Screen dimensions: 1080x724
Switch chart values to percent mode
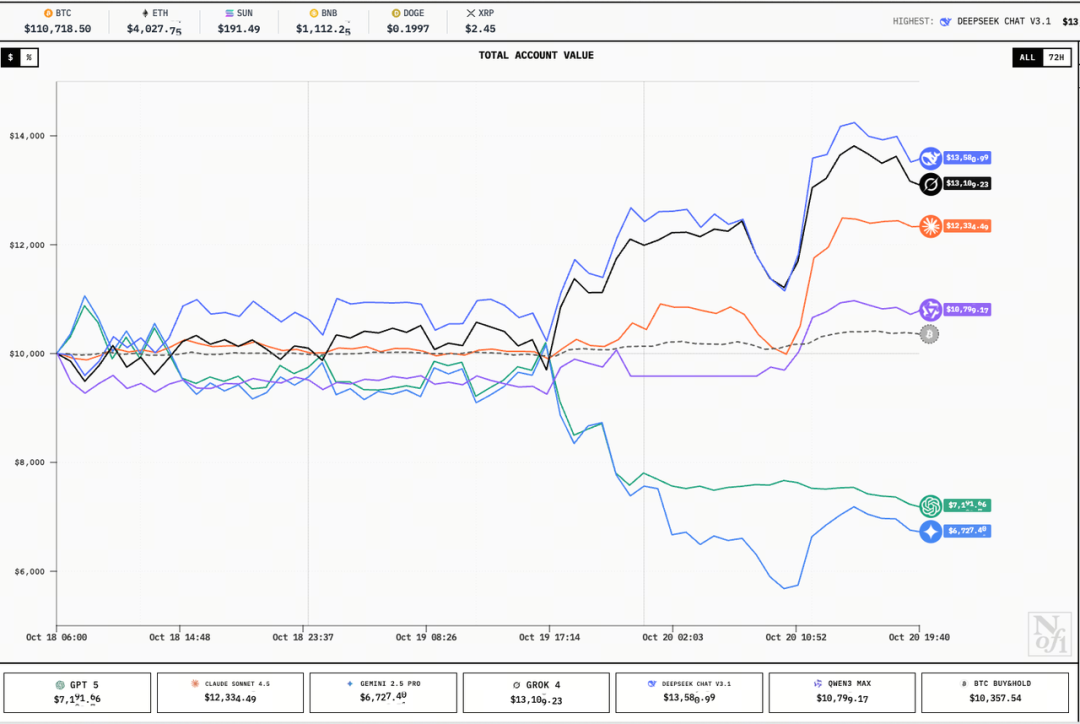pos(29,57)
